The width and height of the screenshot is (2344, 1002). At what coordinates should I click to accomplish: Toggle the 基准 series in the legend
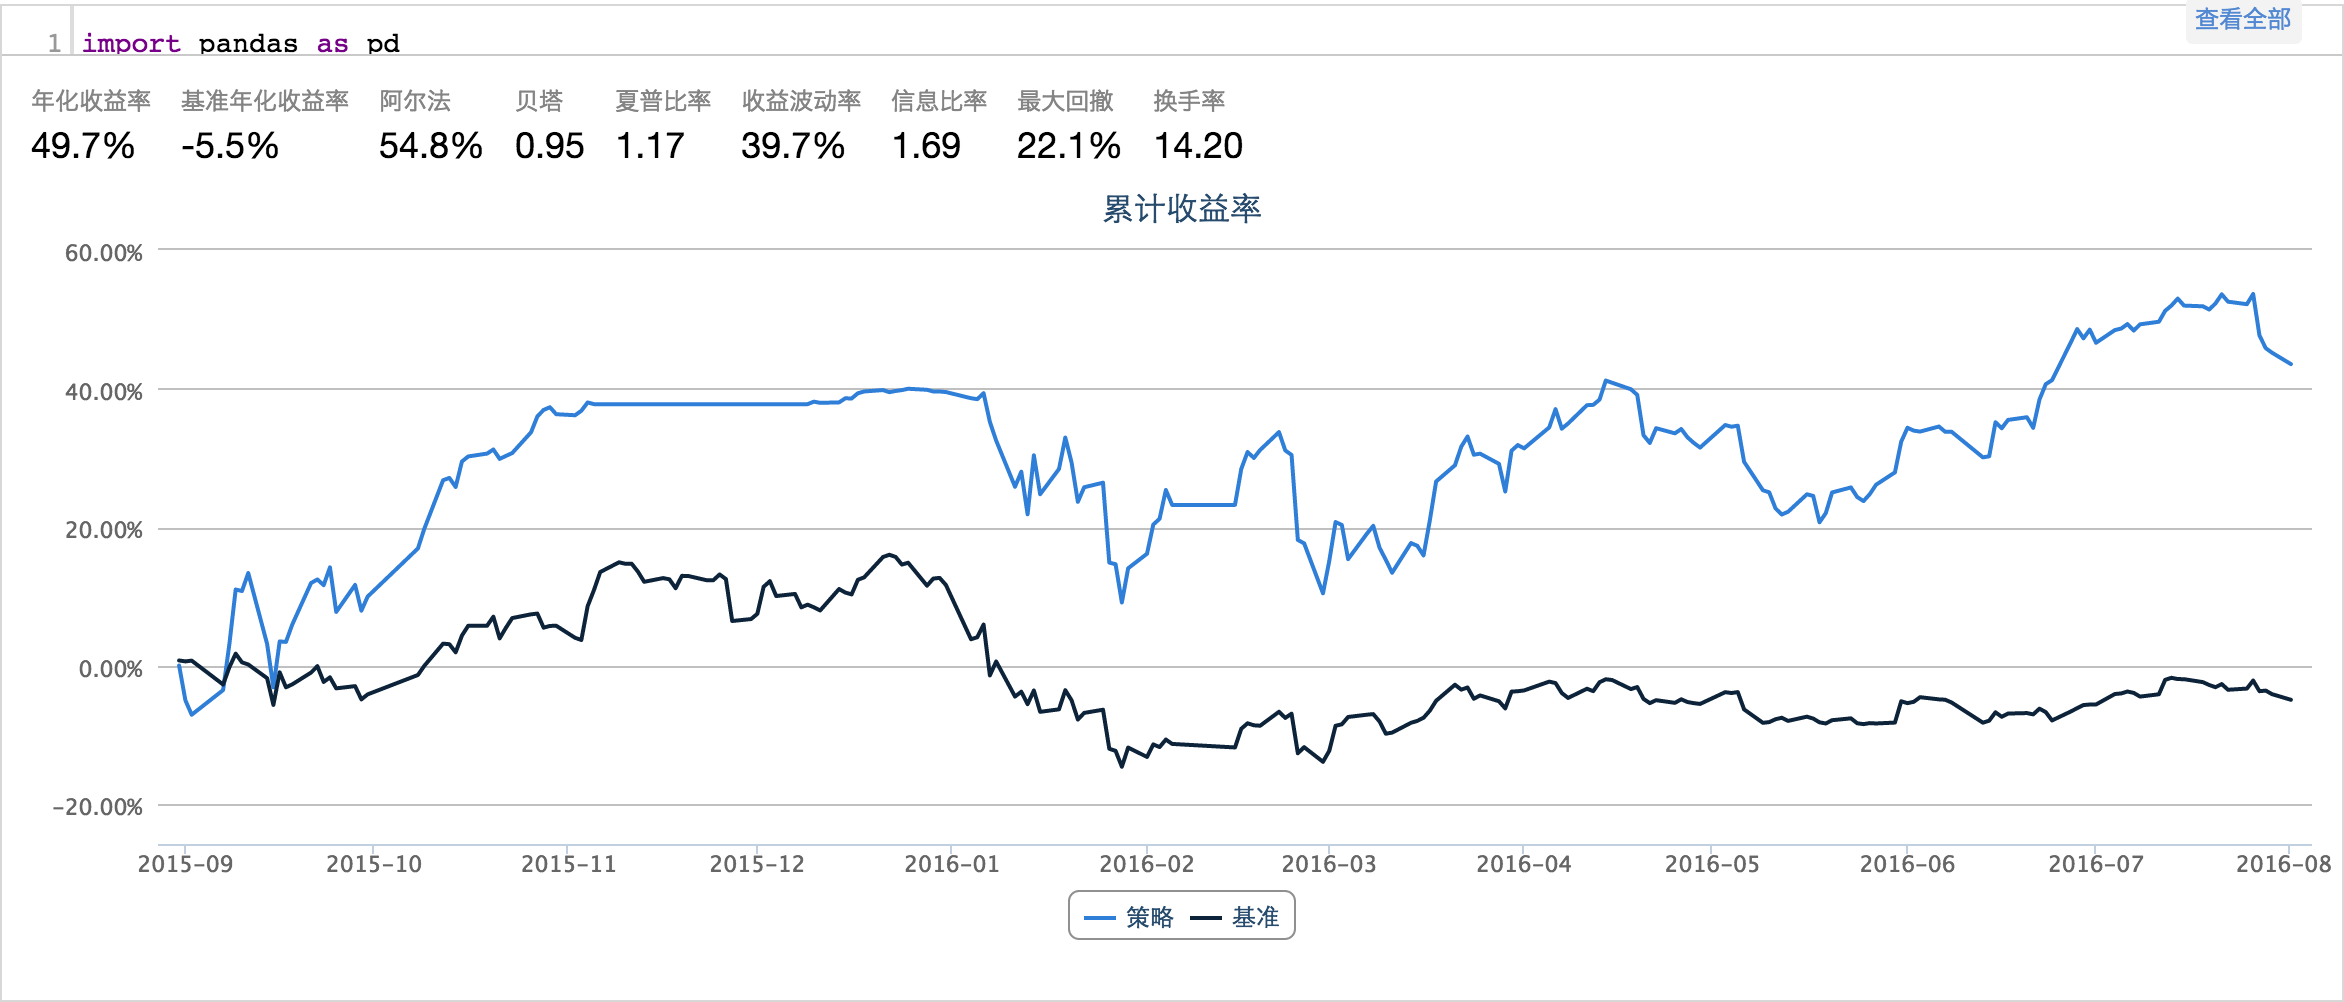(1255, 917)
